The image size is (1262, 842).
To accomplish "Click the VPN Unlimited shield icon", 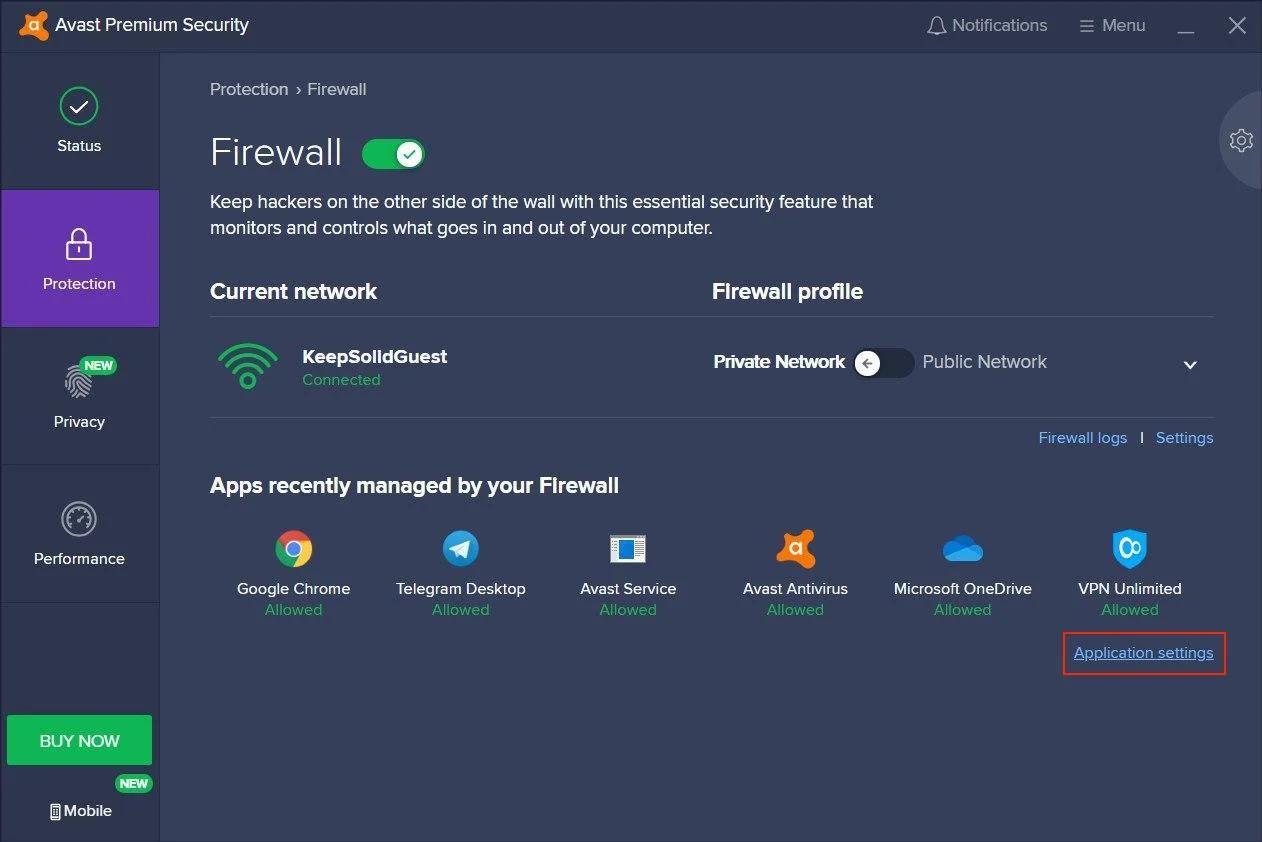I will coord(1129,549).
